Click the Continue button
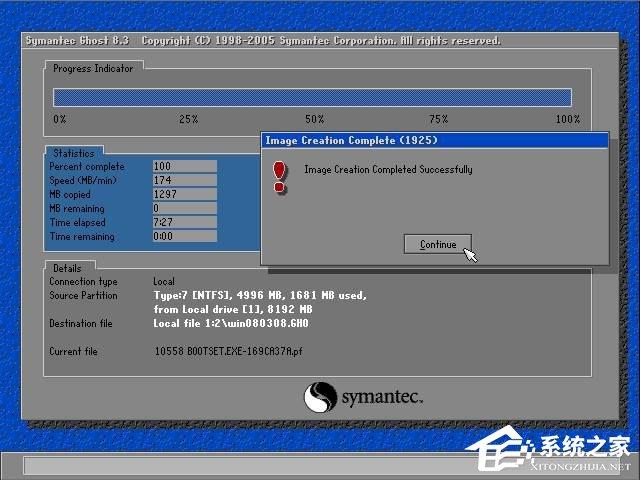Viewport: 640px width, 480px height. 438,244
